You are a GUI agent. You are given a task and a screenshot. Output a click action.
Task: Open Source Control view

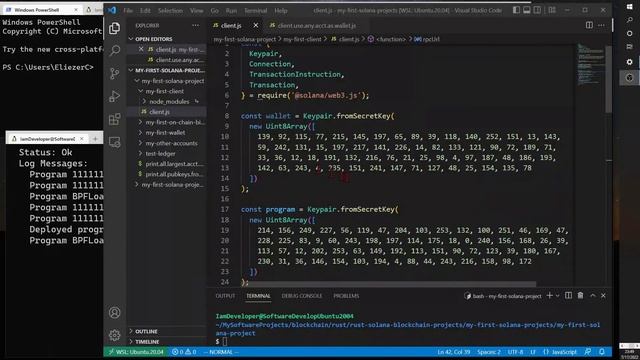[115, 73]
